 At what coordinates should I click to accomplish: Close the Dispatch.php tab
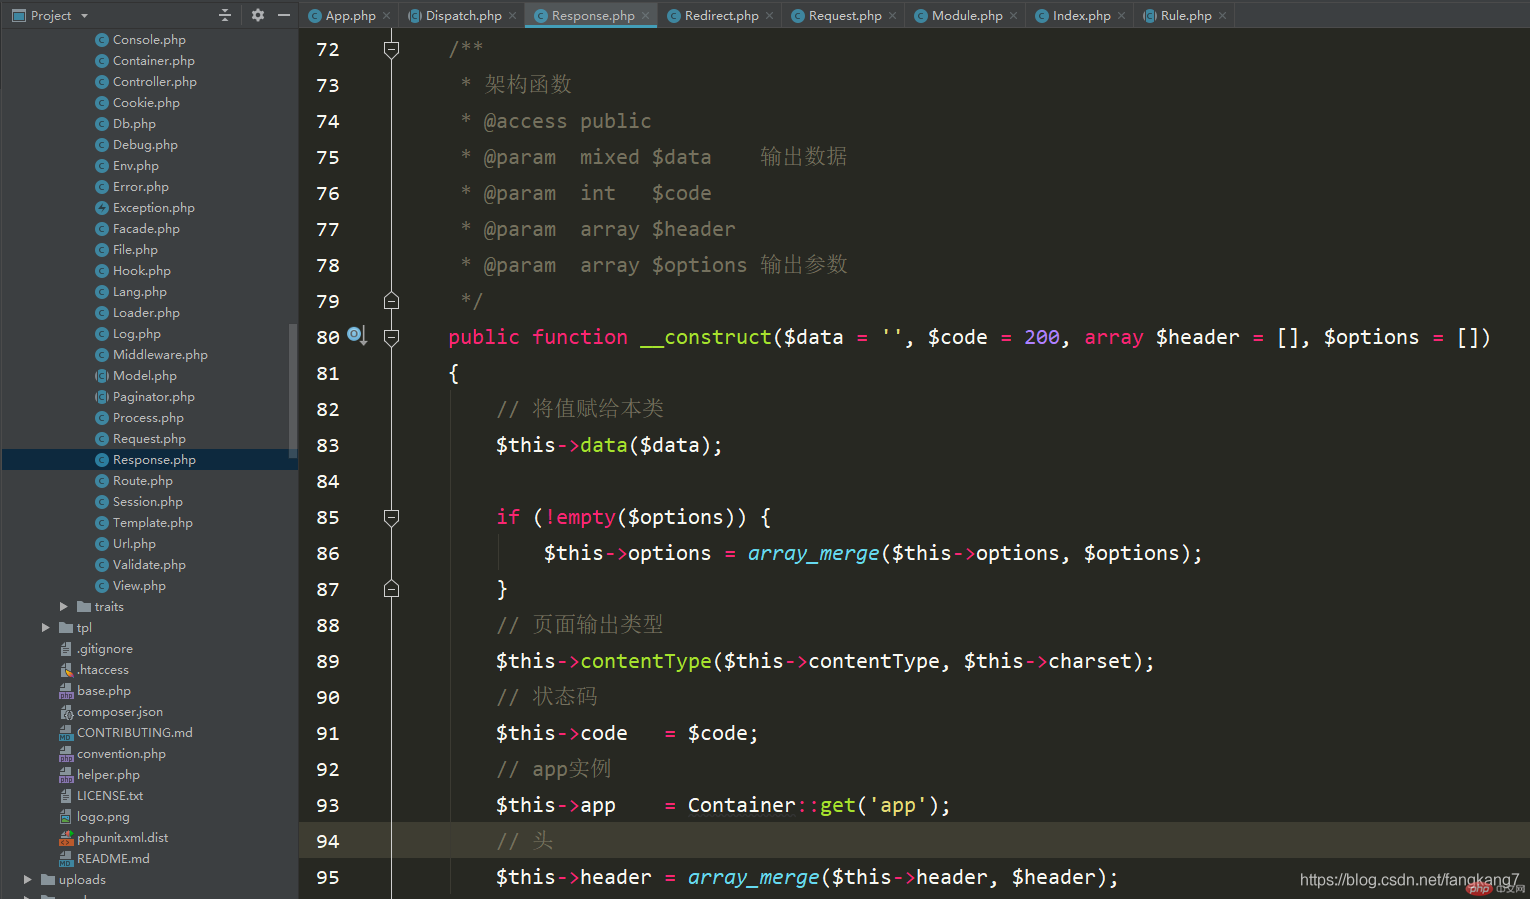pos(512,16)
